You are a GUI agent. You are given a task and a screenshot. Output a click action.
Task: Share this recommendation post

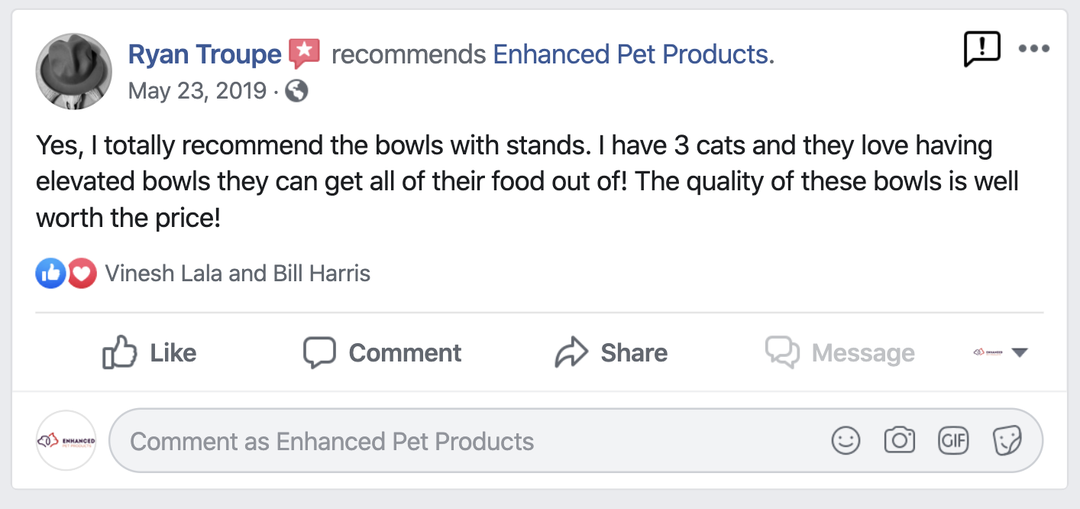pos(611,353)
